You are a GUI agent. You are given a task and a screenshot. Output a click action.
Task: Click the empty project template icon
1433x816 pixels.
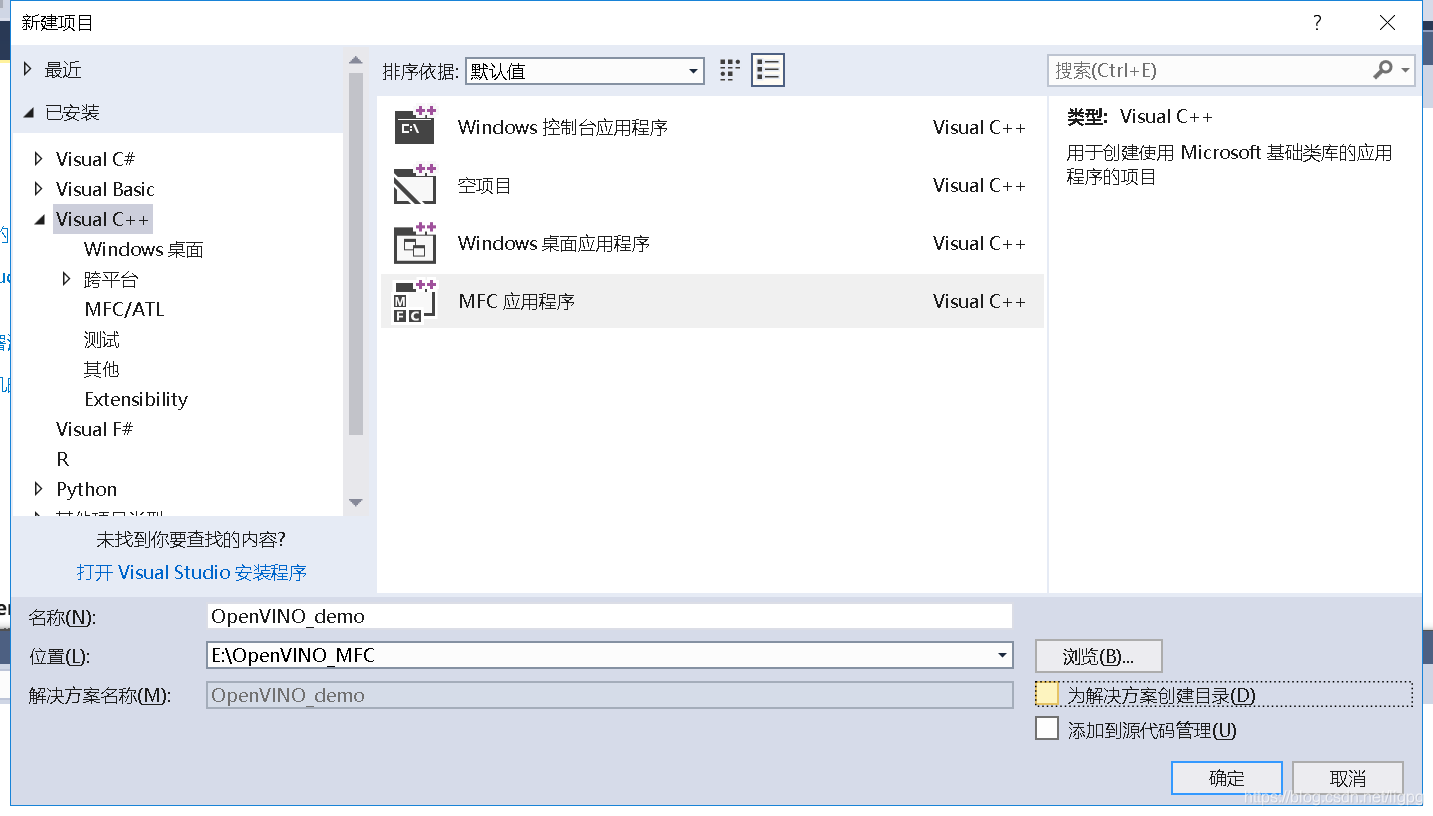(x=415, y=185)
